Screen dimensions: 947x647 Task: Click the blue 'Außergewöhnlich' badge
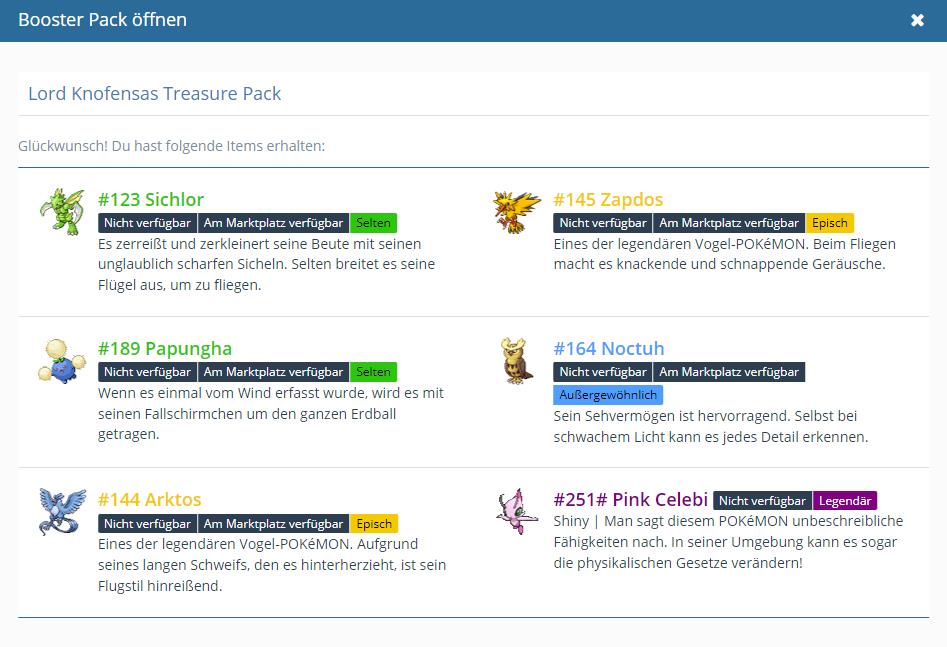[608, 395]
